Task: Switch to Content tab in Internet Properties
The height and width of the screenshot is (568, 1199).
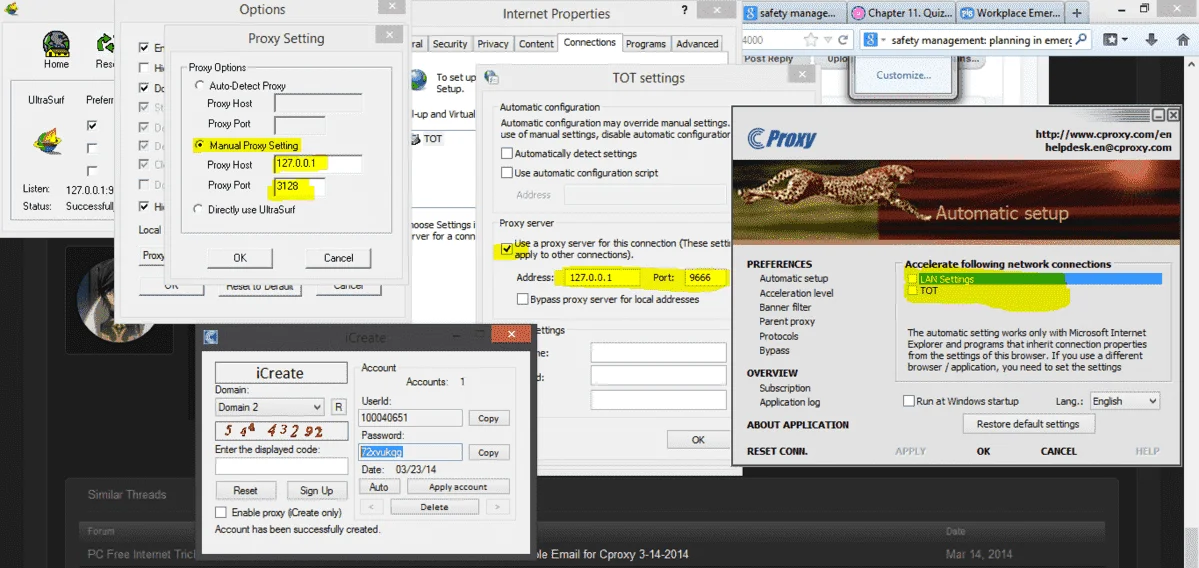Action: 536,44
